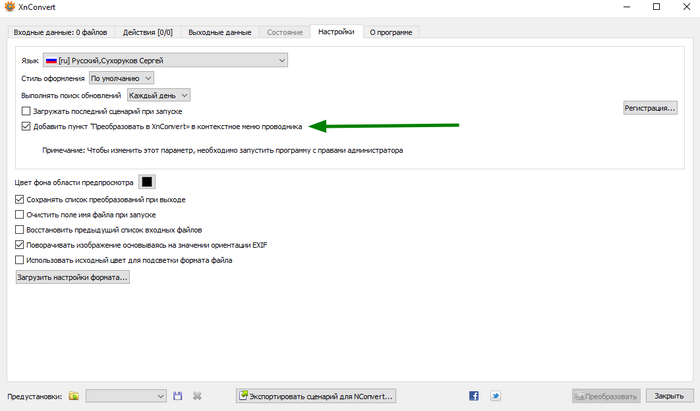Open the Язык language dropdown
Image resolution: width=700 pixels, height=411 pixels.
point(165,60)
